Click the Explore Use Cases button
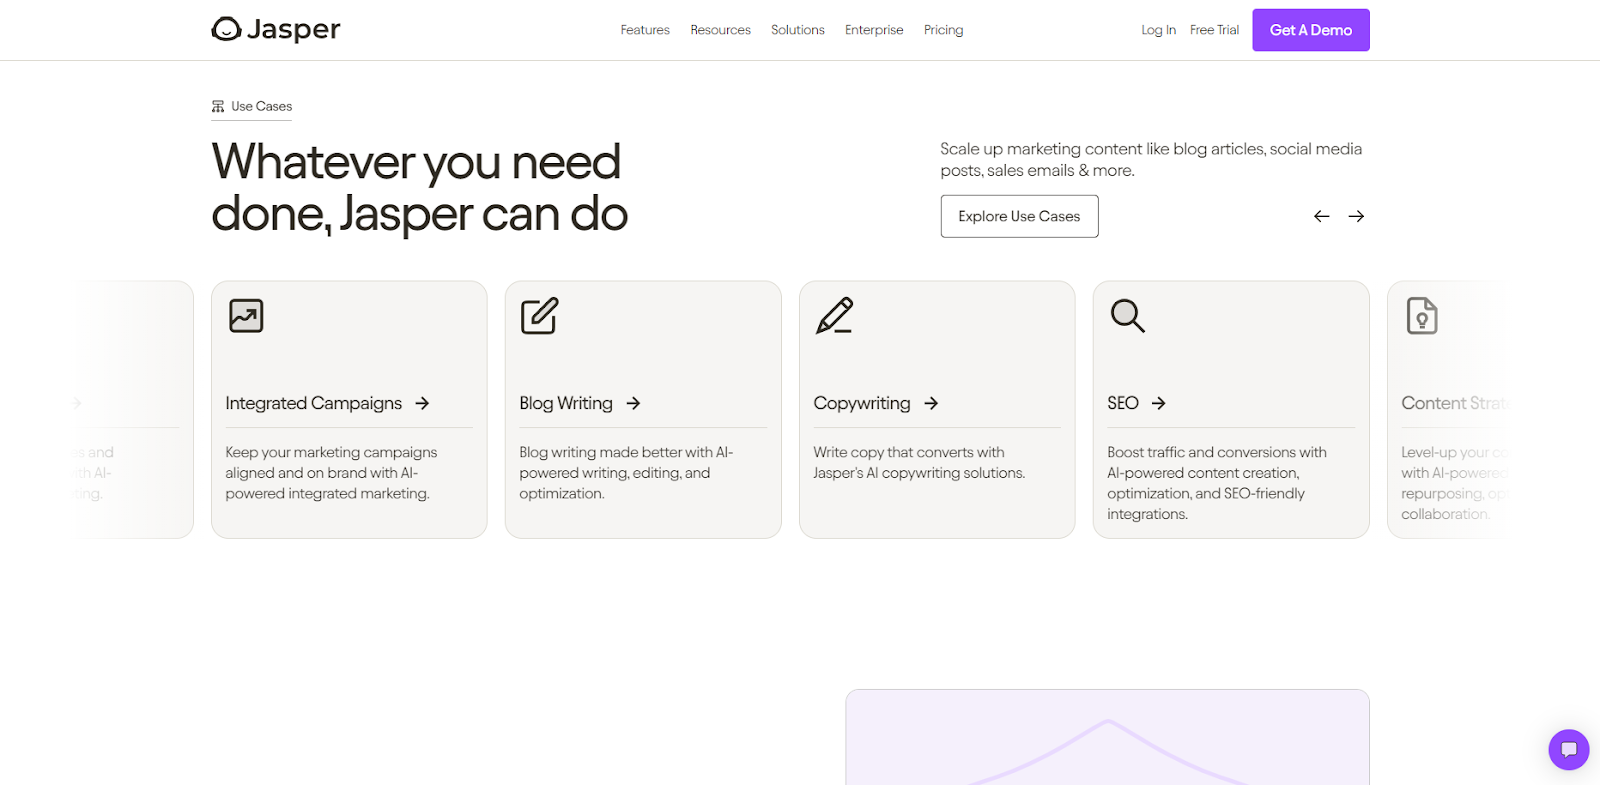The height and width of the screenshot is (785, 1600). tap(1019, 216)
